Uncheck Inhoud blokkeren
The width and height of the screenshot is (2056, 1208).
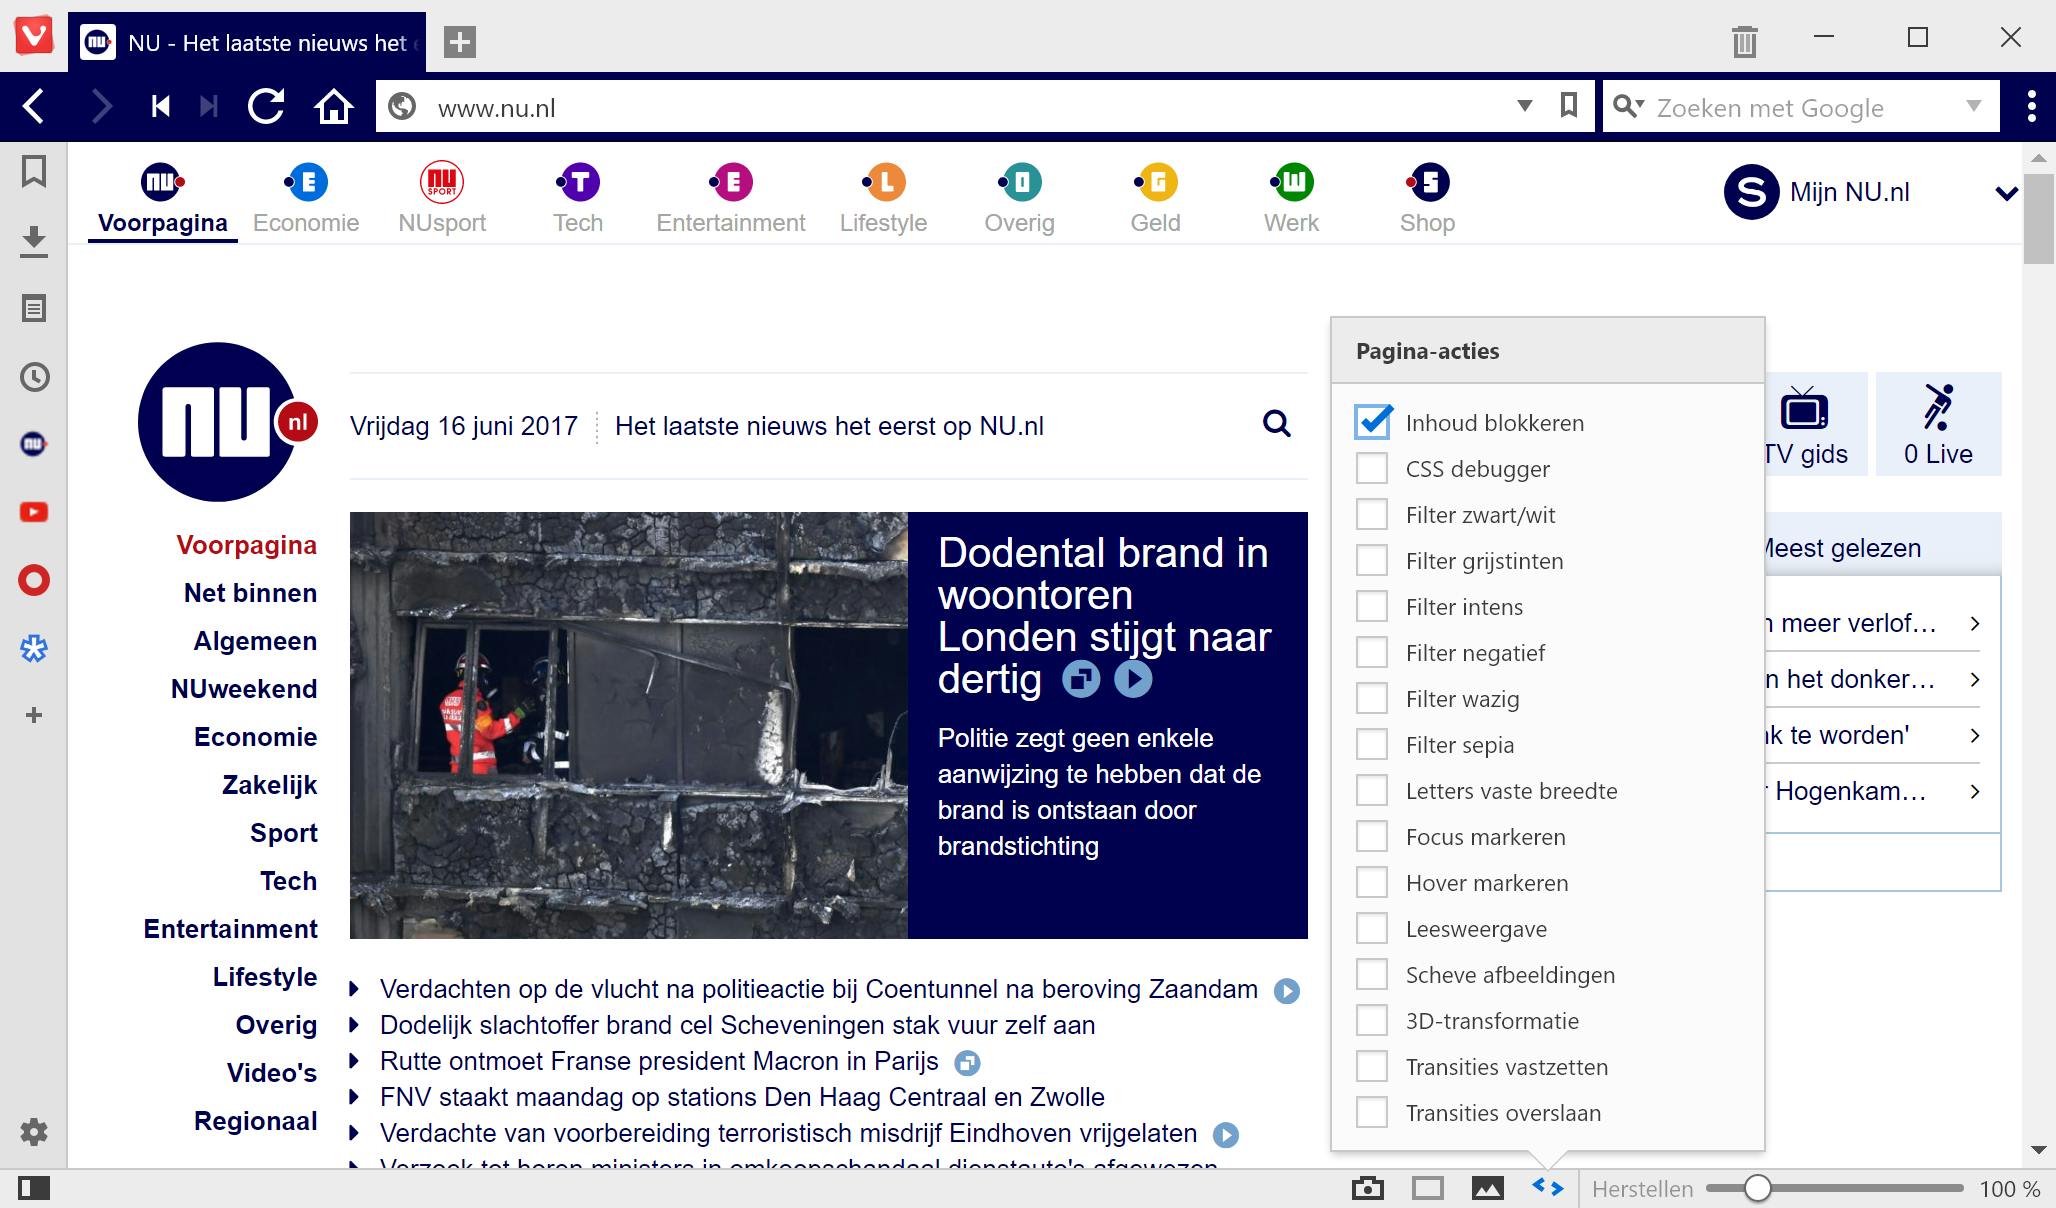pyautogui.click(x=1372, y=422)
